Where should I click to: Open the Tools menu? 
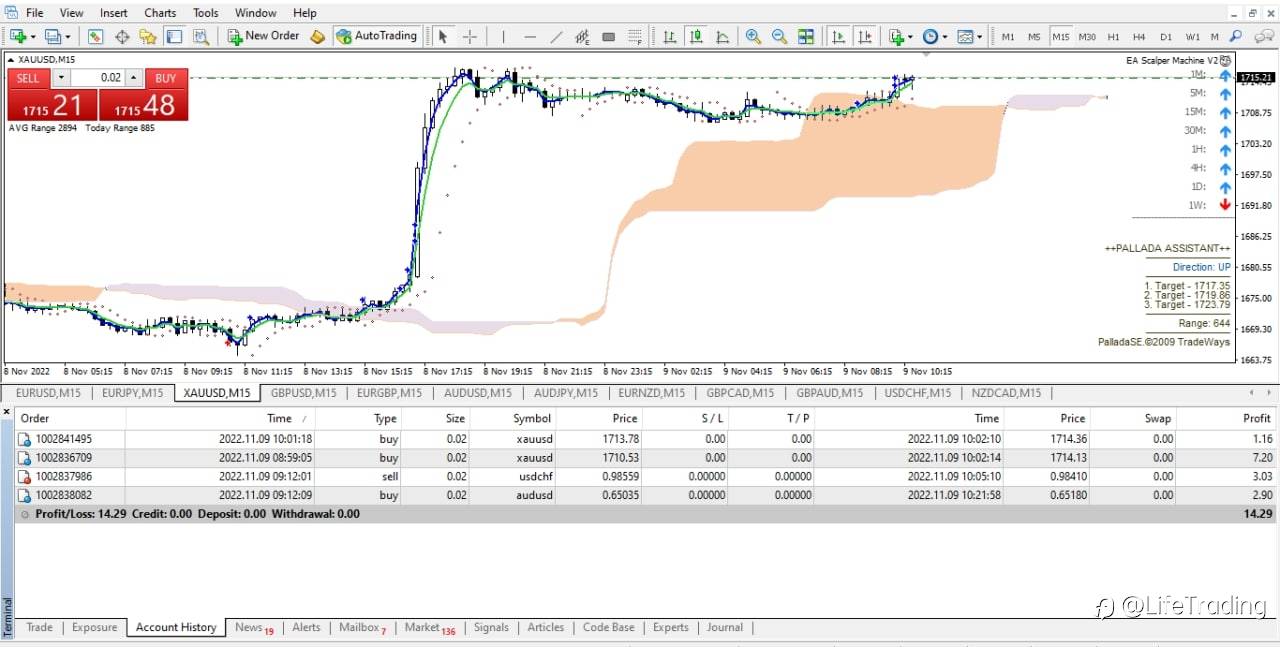(206, 13)
